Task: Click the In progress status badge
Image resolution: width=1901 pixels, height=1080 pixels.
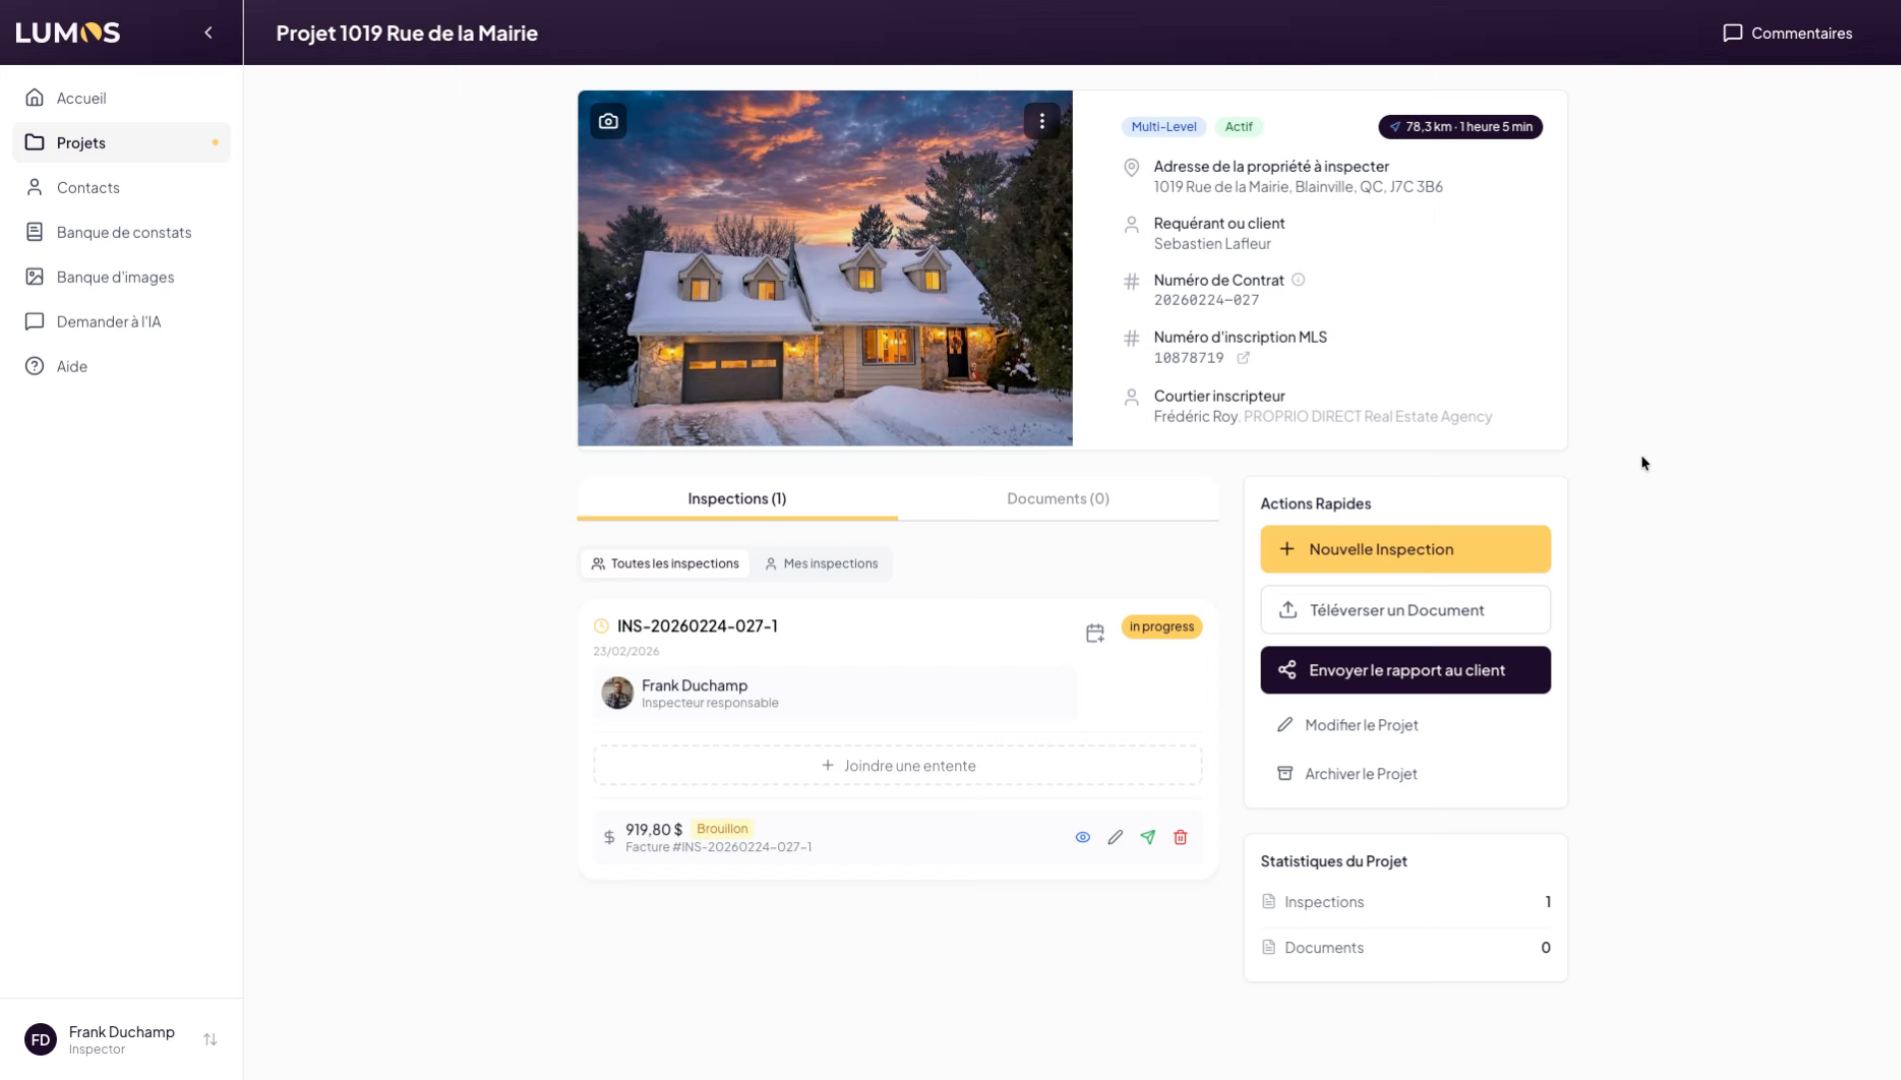Action: (1162, 627)
